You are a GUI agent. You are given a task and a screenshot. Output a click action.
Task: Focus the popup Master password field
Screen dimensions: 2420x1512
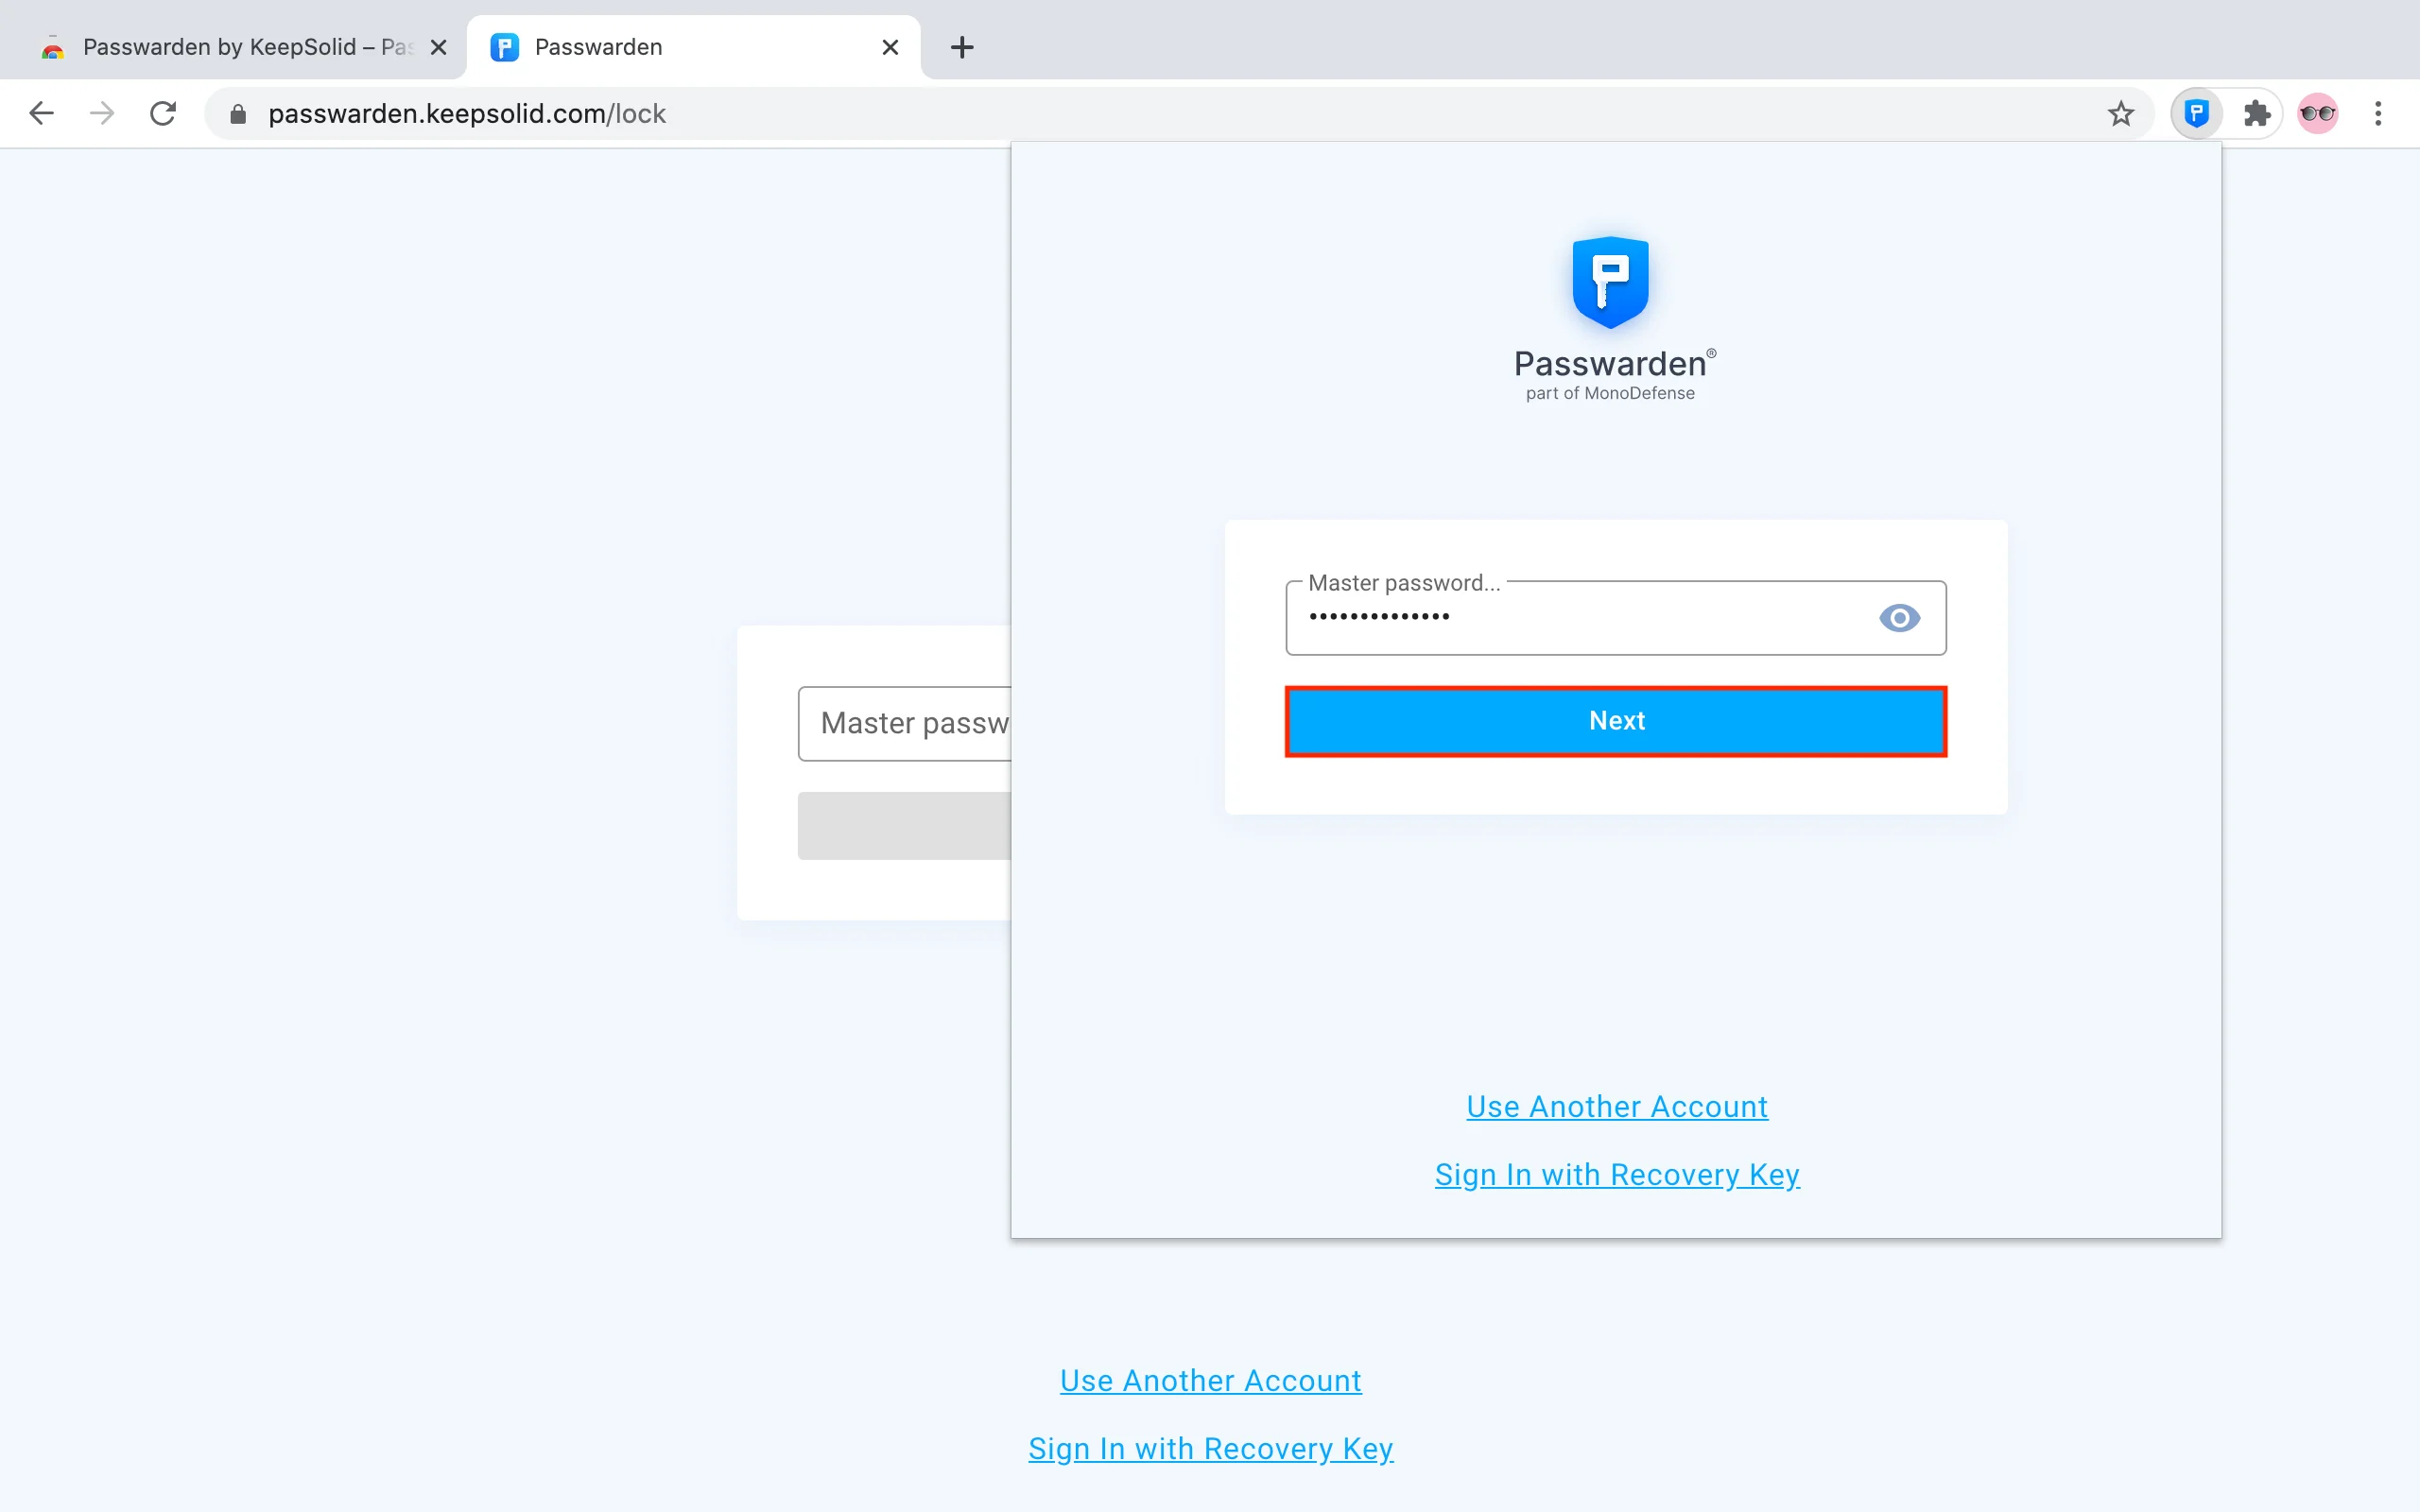(1580, 618)
